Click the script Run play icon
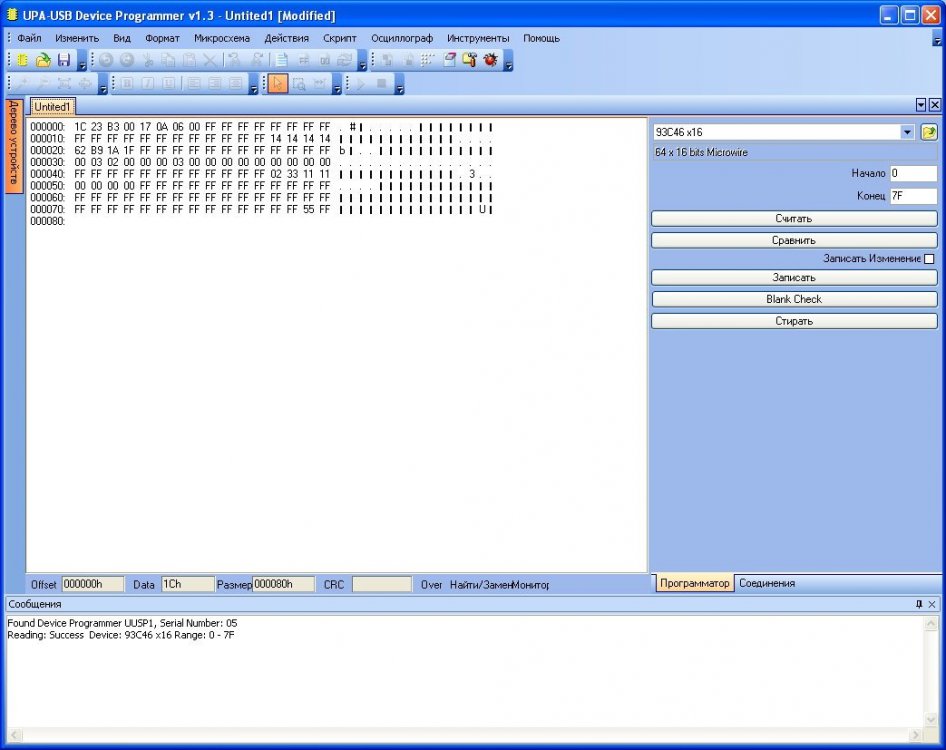The height and width of the screenshot is (750, 946). pyautogui.click(x=361, y=84)
